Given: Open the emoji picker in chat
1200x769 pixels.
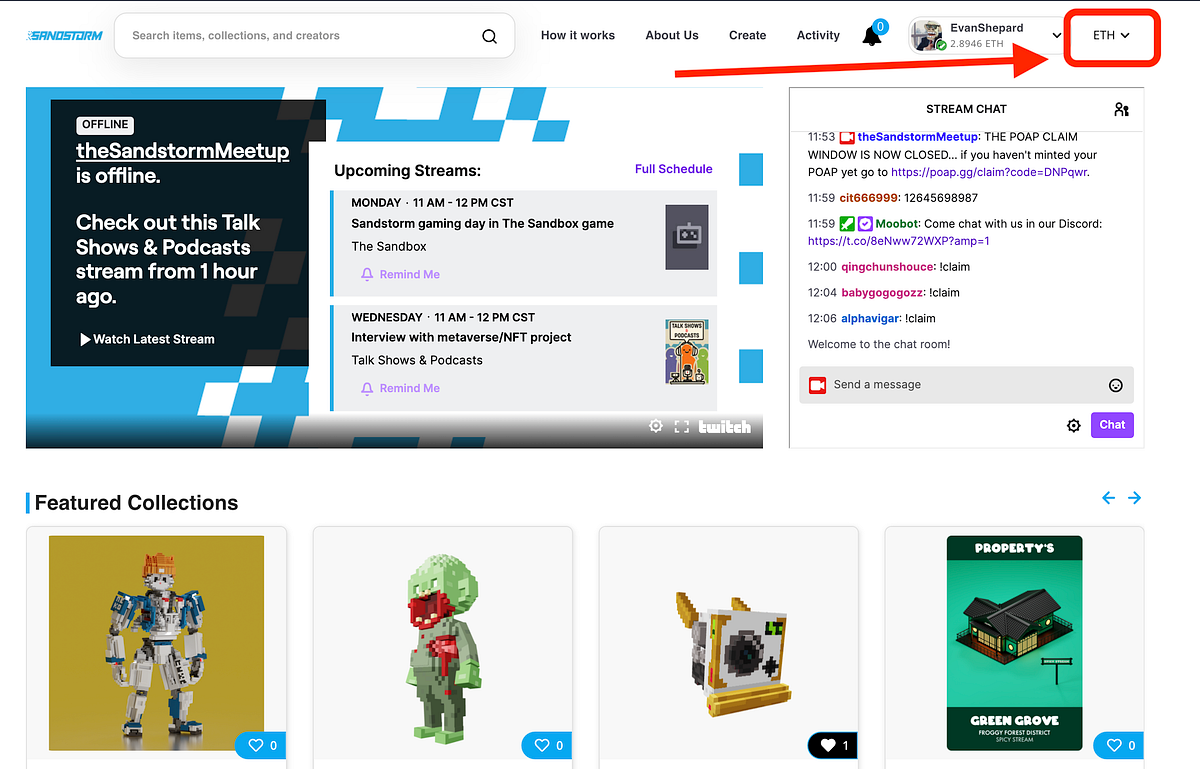Looking at the screenshot, I should tap(1116, 385).
